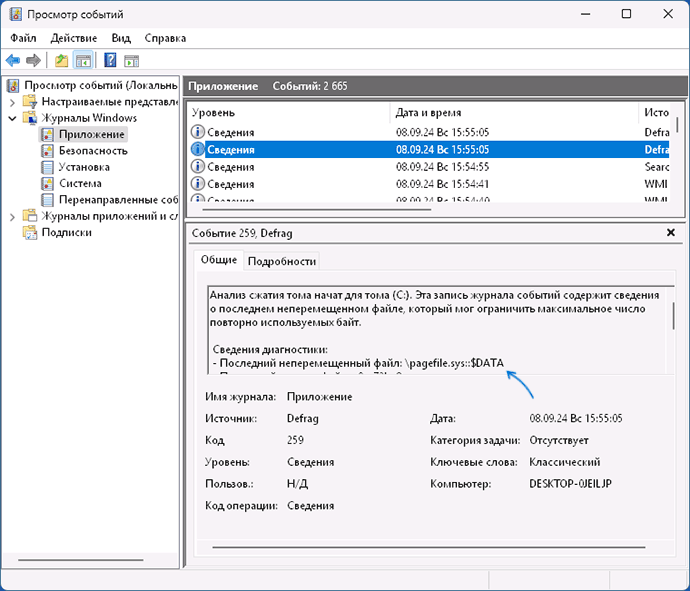Click info icon of 15:54:55 event
The image size is (690, 591).
click(198, 166)
